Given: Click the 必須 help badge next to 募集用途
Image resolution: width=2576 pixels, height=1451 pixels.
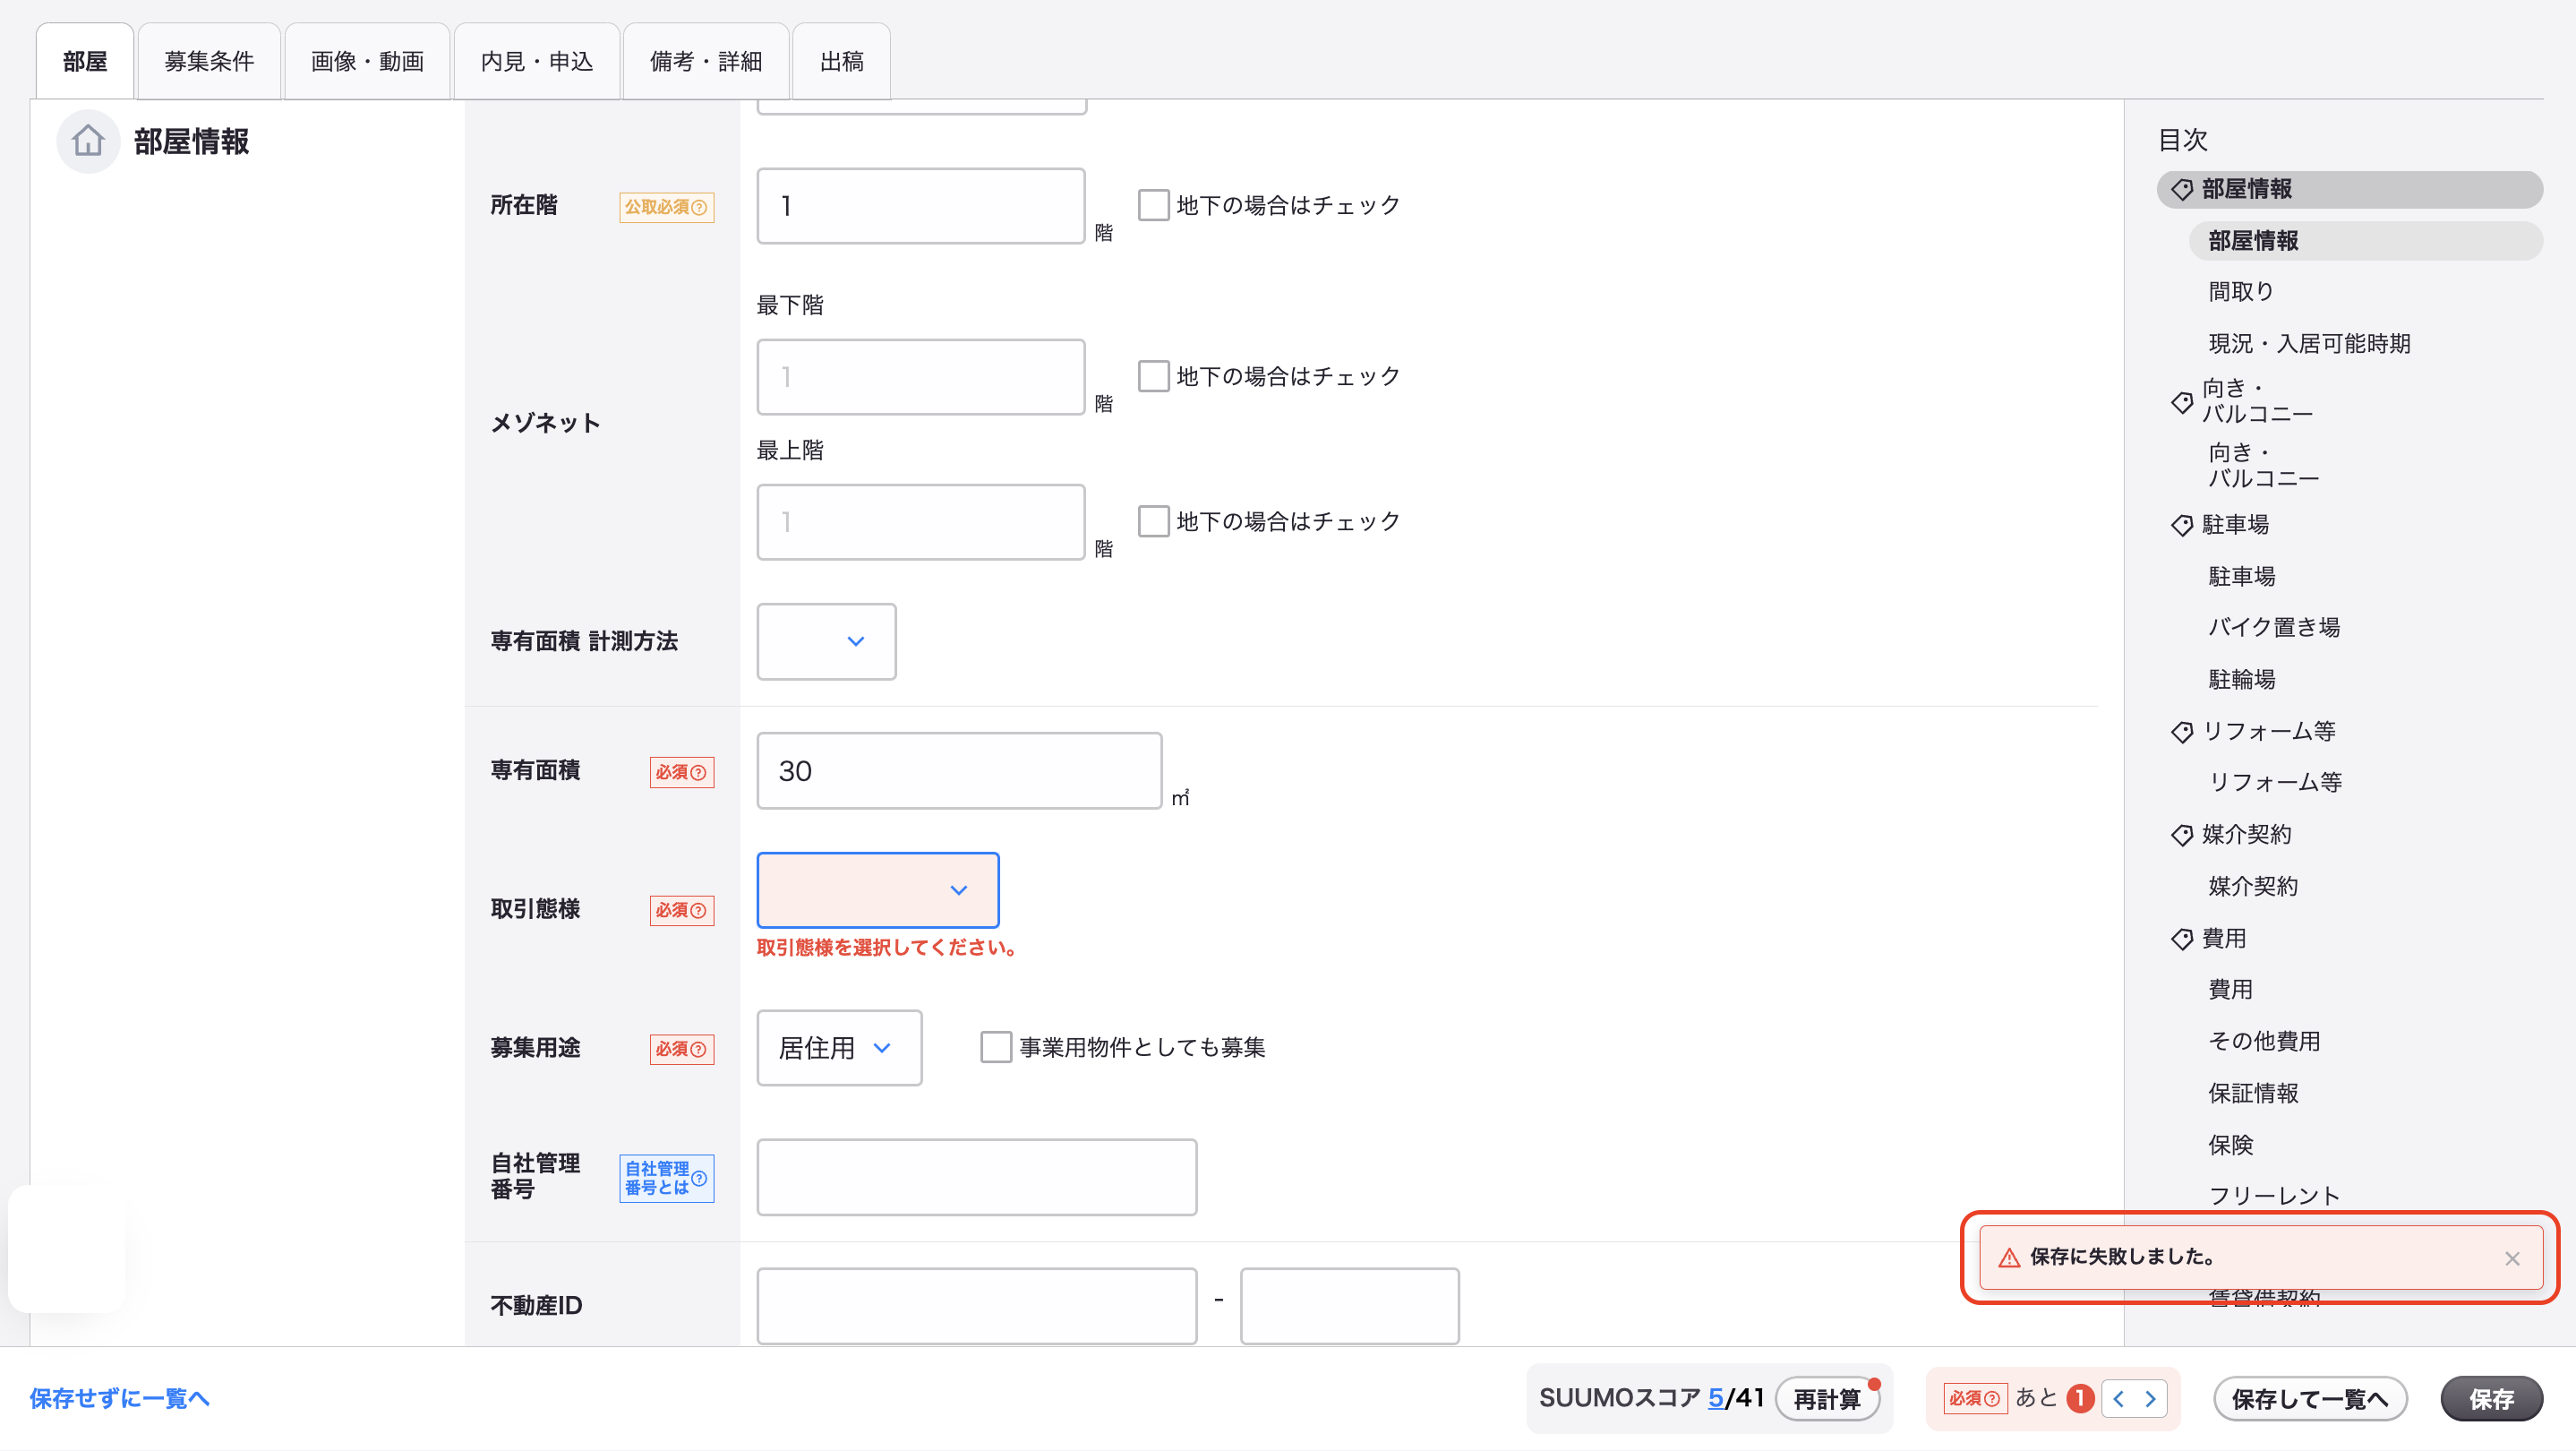Looking at the screenshot, I should tap(682, 1049).
